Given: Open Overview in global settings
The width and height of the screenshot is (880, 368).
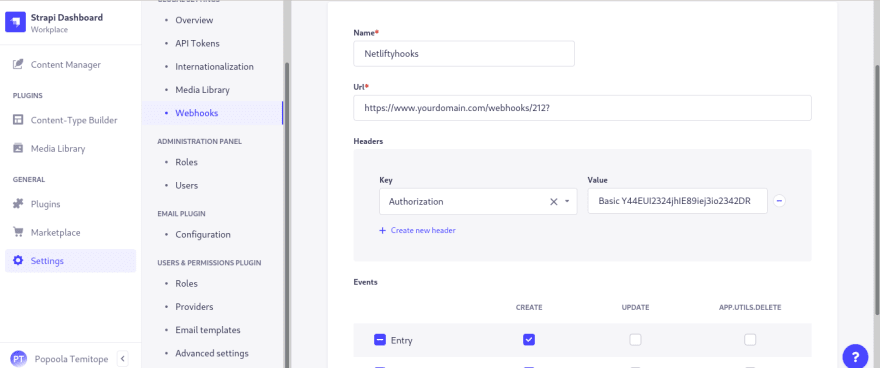Looking at the screenshot, I should click(x=194, y=20).
